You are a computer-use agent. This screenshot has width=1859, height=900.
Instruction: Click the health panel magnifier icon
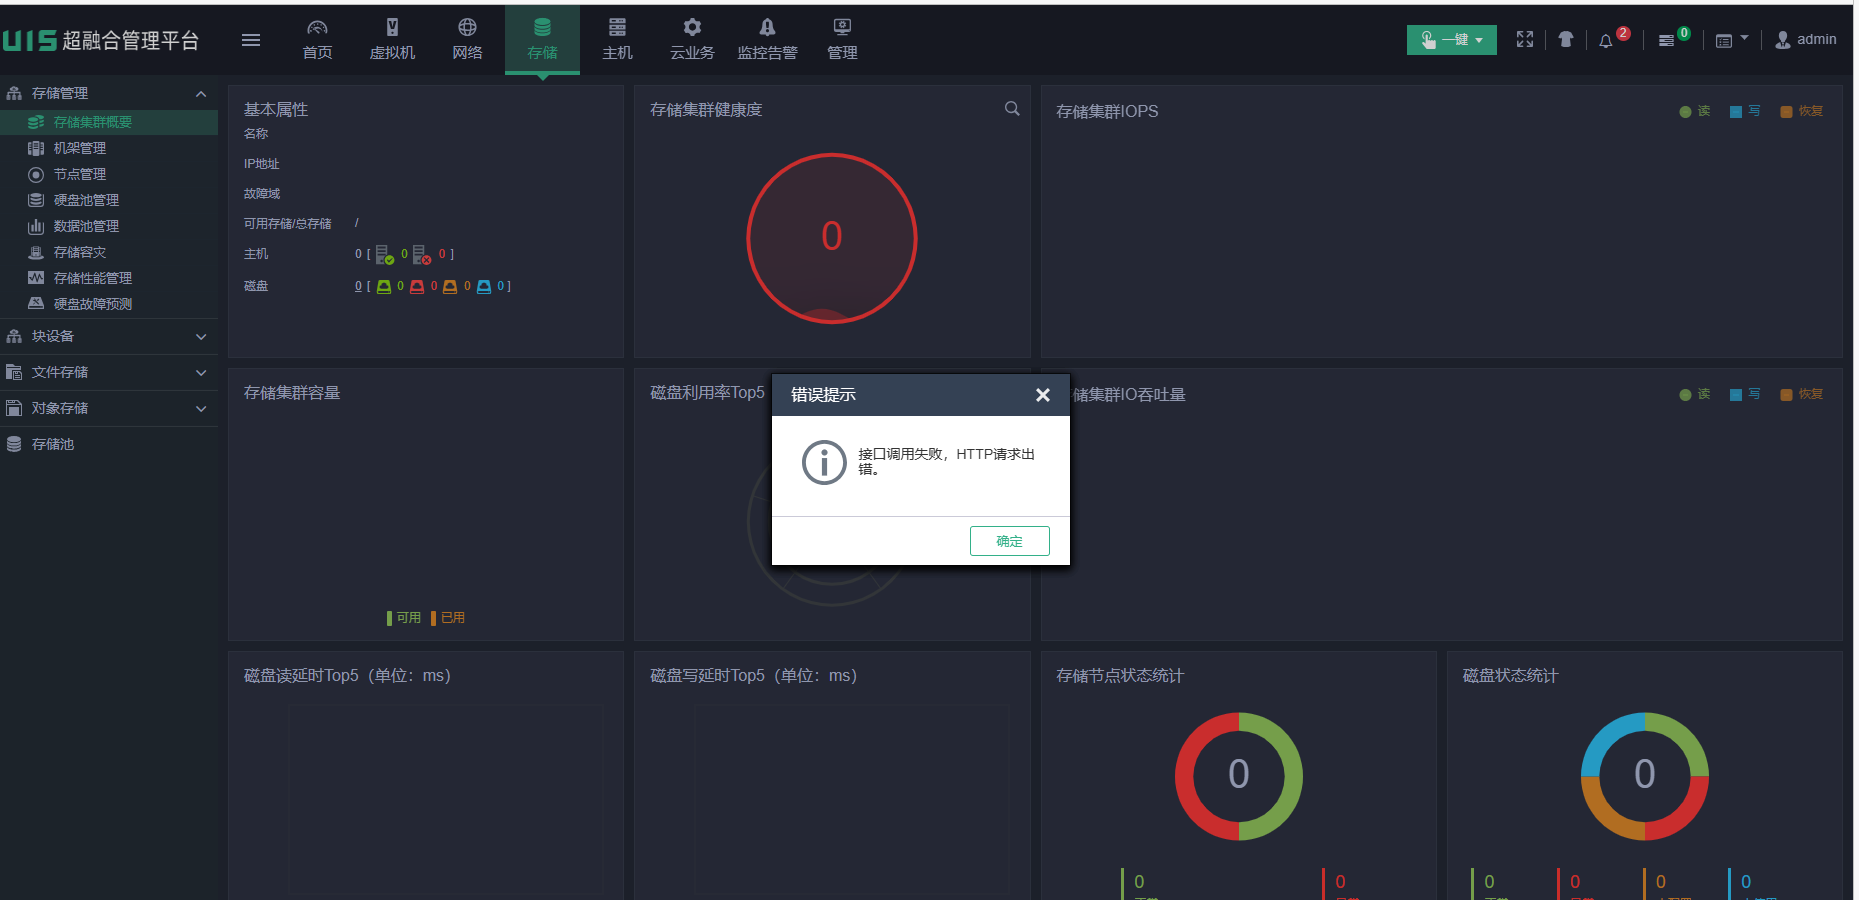pyautogui.click(x=1012, y=109)
